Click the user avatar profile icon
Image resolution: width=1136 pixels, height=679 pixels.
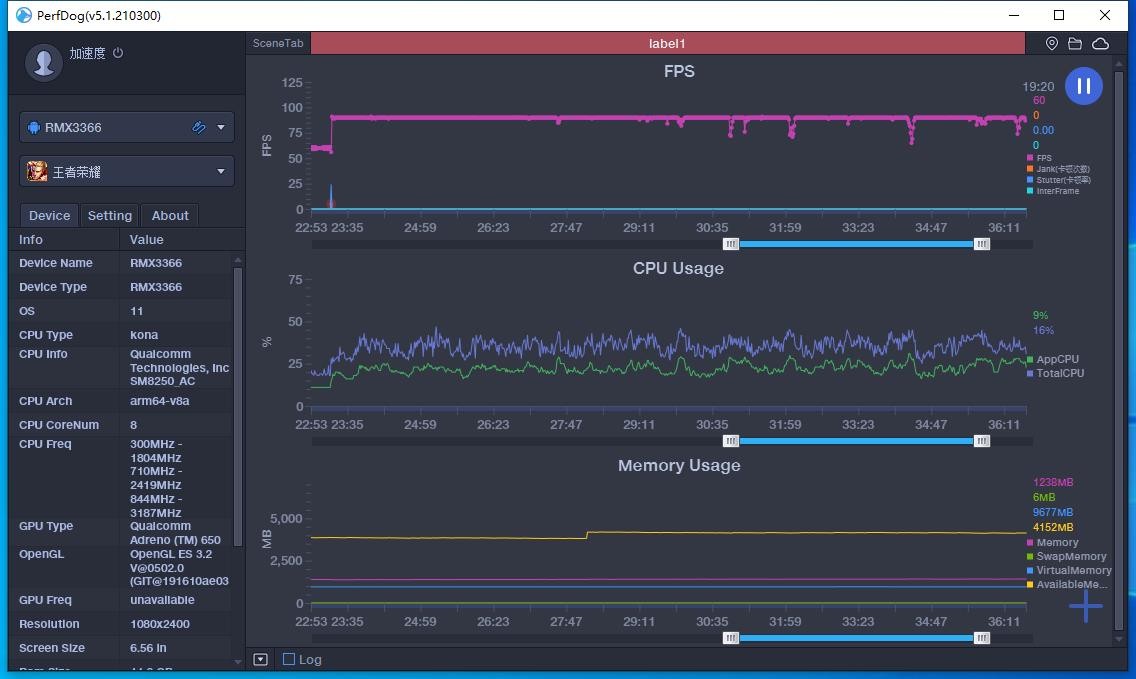(43, 62)
